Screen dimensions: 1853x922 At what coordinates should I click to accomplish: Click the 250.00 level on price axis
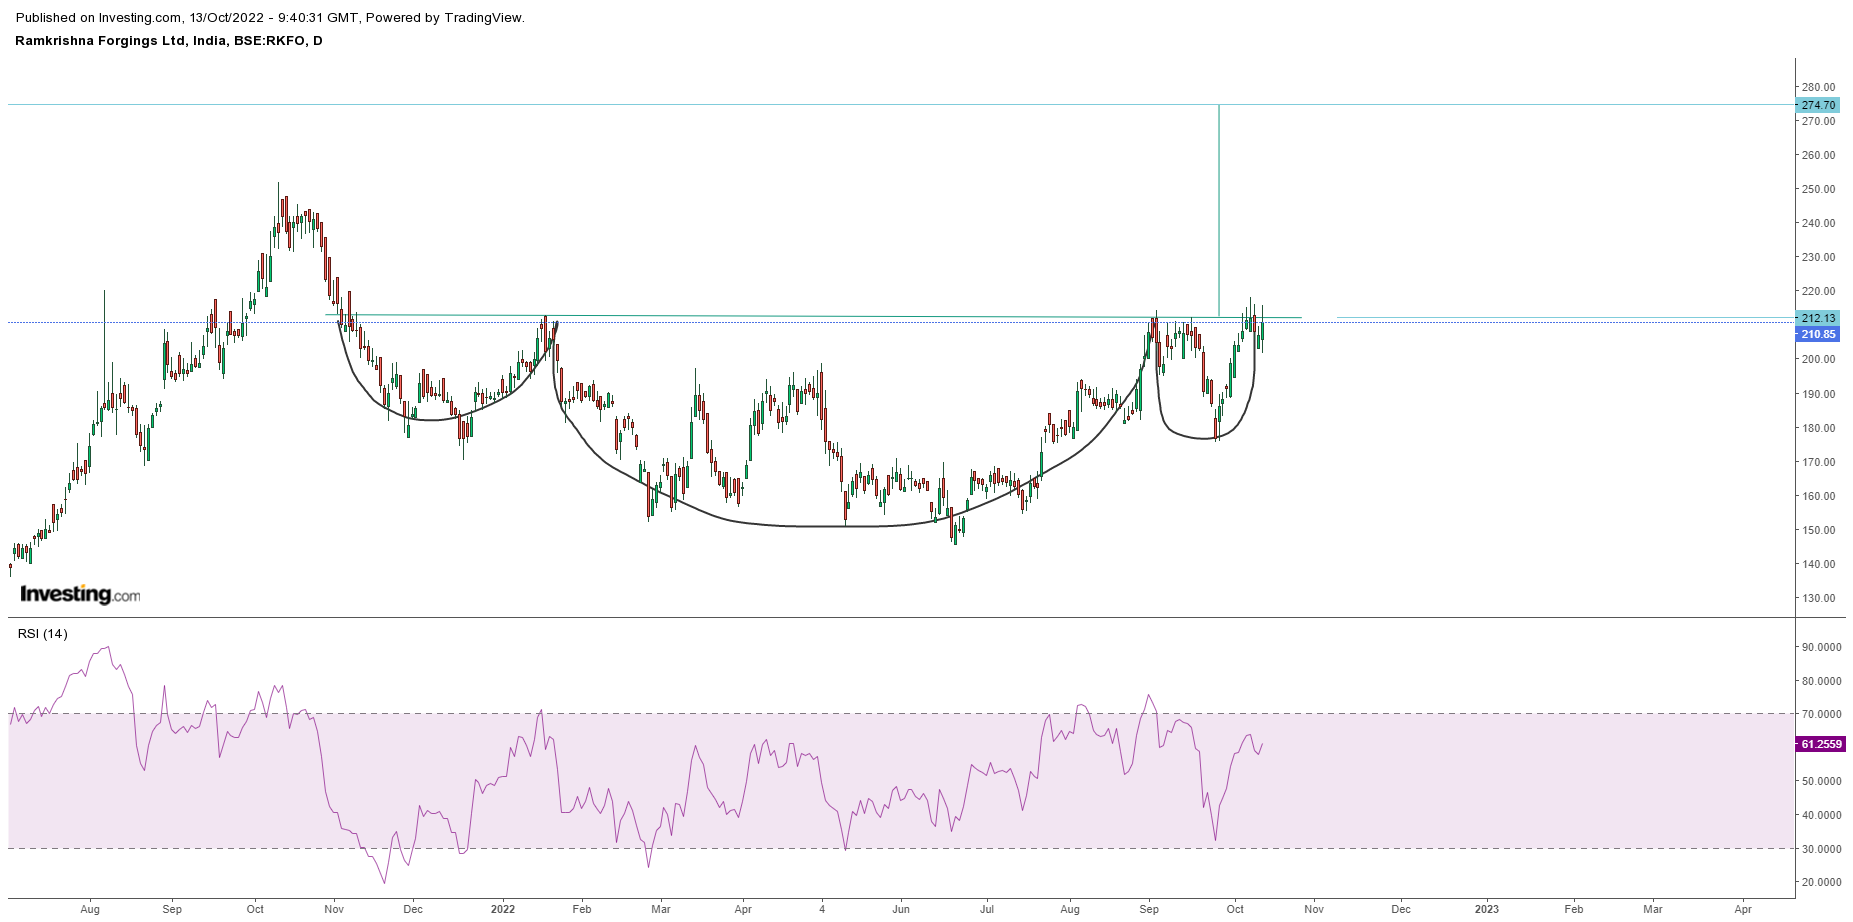click(1817, 189)
